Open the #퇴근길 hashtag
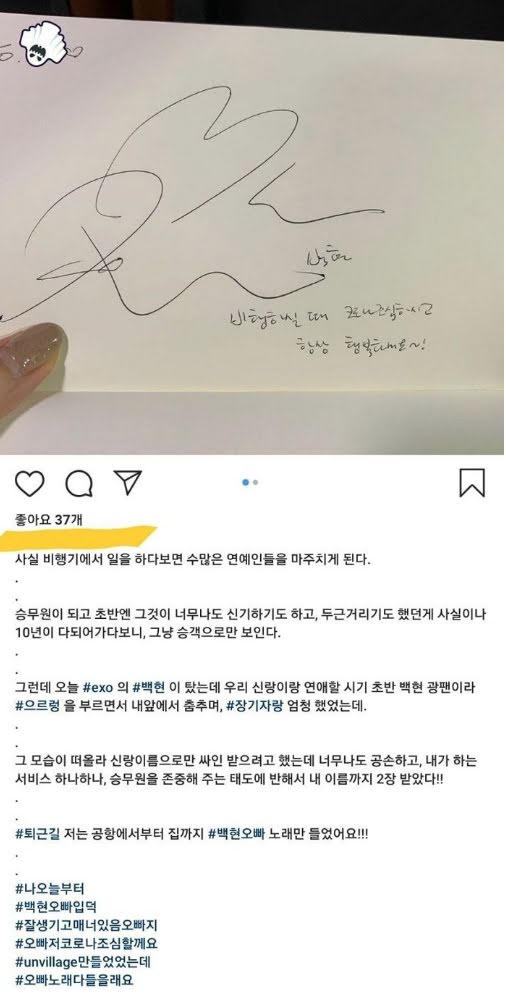 click(x=39, y=835)
